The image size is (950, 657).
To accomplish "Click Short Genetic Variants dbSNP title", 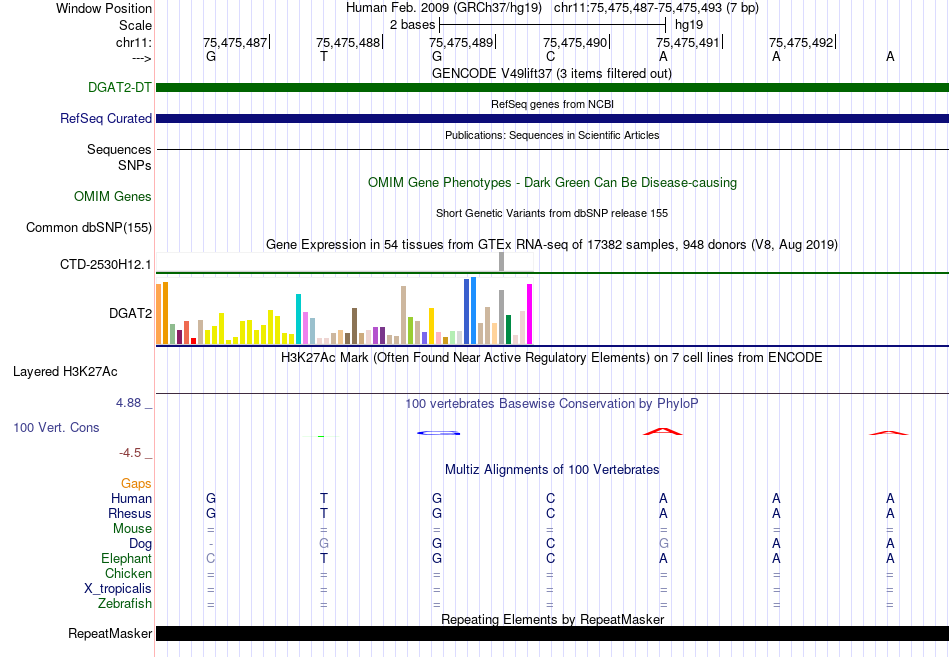I will pyautogui.click(x=552, y=213).
